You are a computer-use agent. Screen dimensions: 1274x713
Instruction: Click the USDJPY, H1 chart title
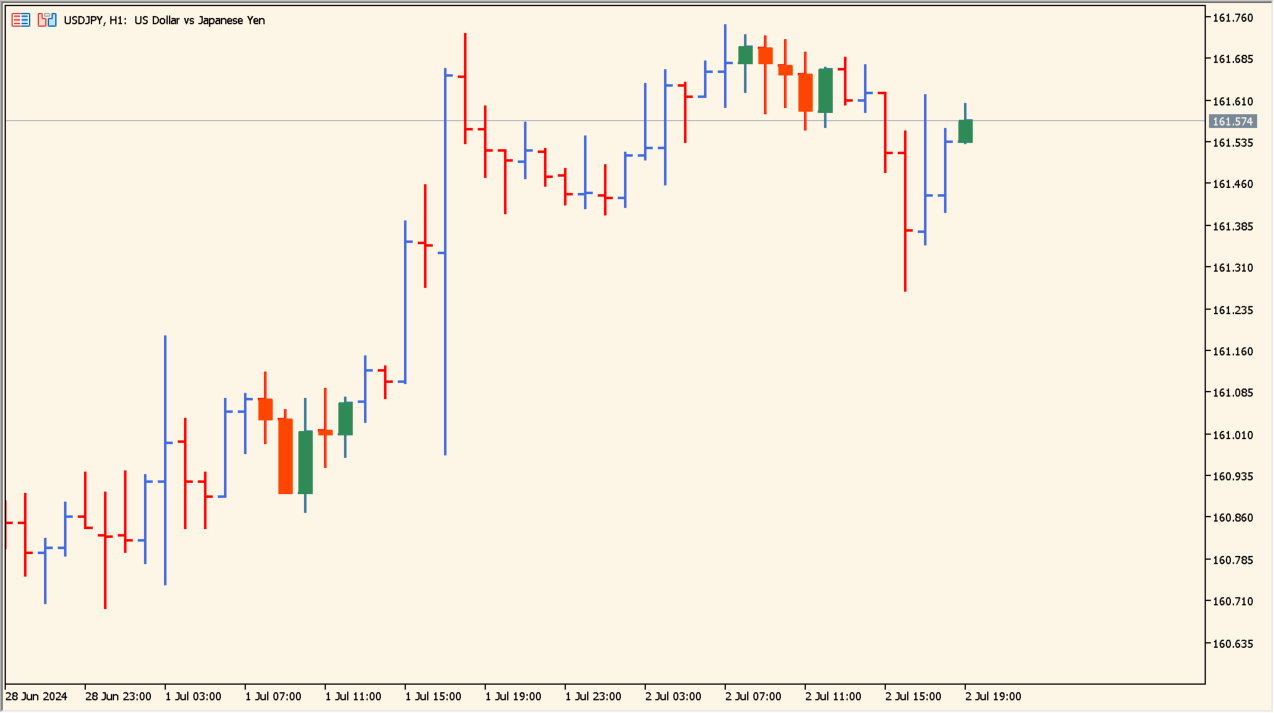pyautogui.click(x=165, y=20)
